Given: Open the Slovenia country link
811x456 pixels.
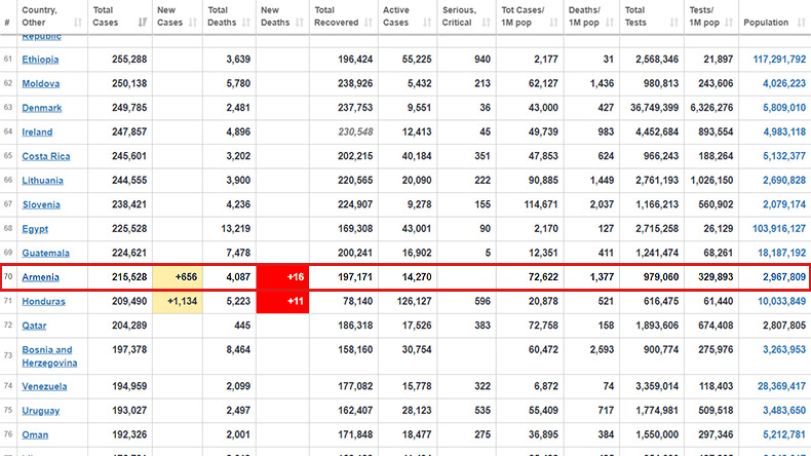Looking at the screenshot, I should (x=41, y=205).
